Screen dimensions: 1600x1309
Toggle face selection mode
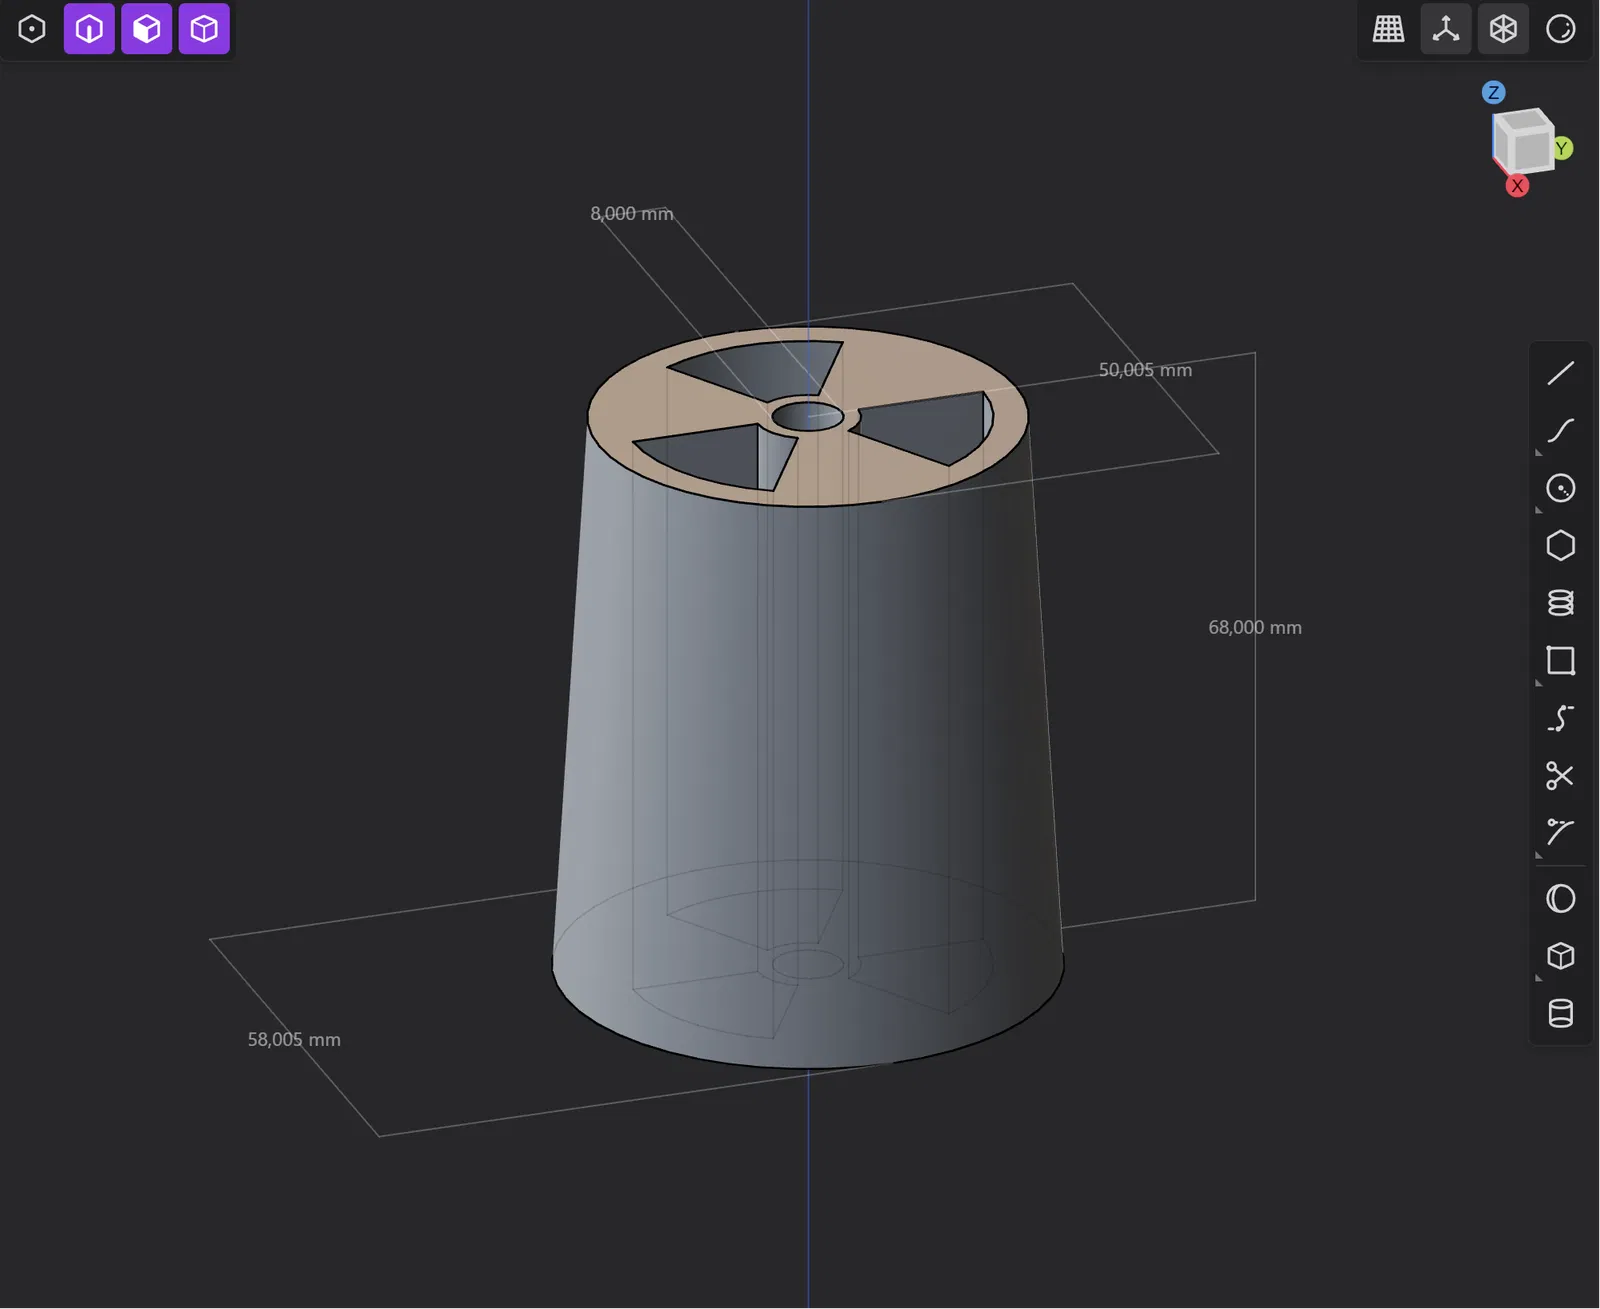coord(147,29)
